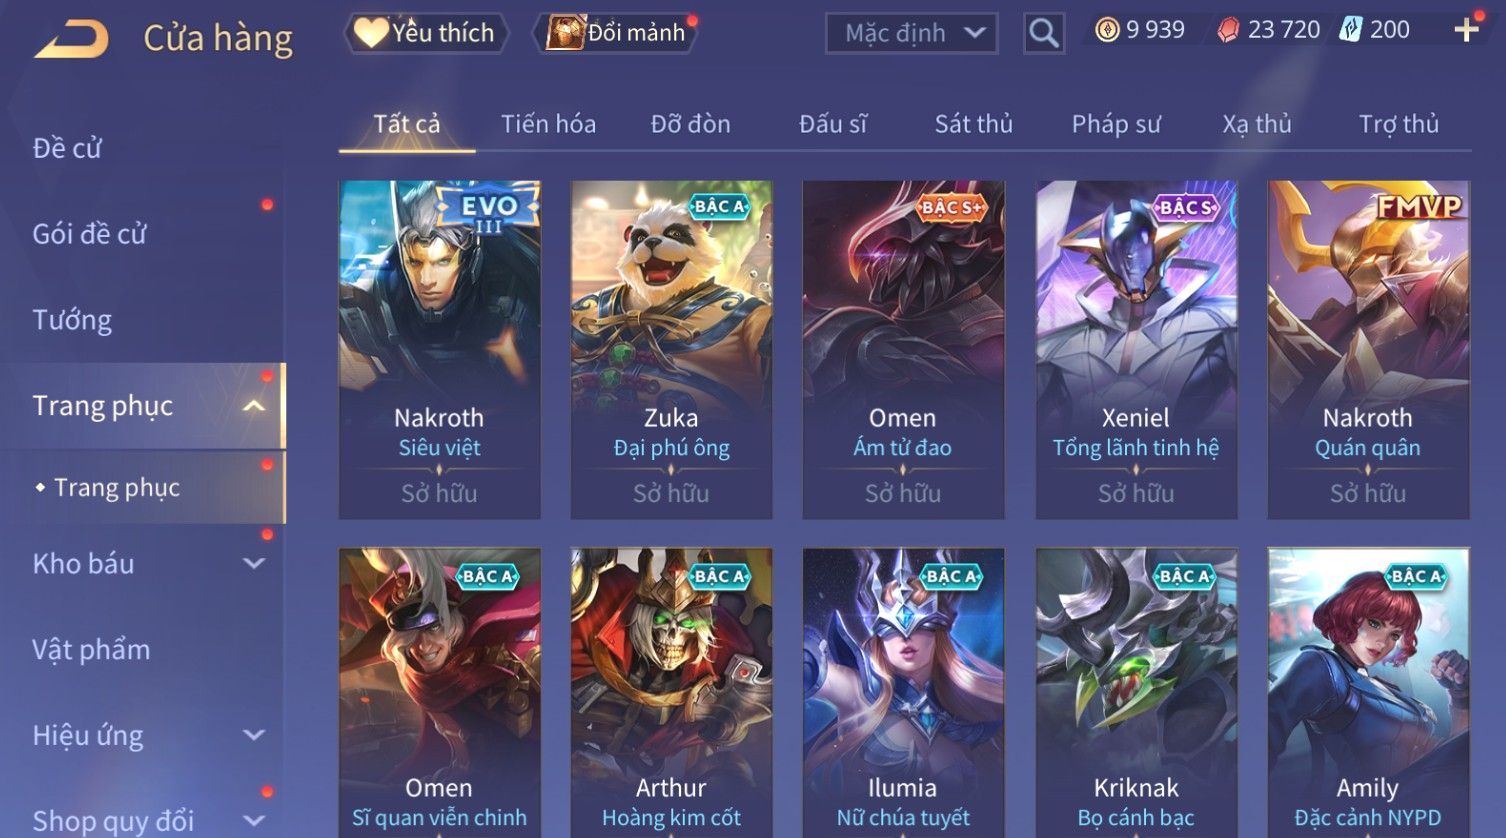Click the blue voucher balance icon
1506x838 pixels.
[1351, 30]
